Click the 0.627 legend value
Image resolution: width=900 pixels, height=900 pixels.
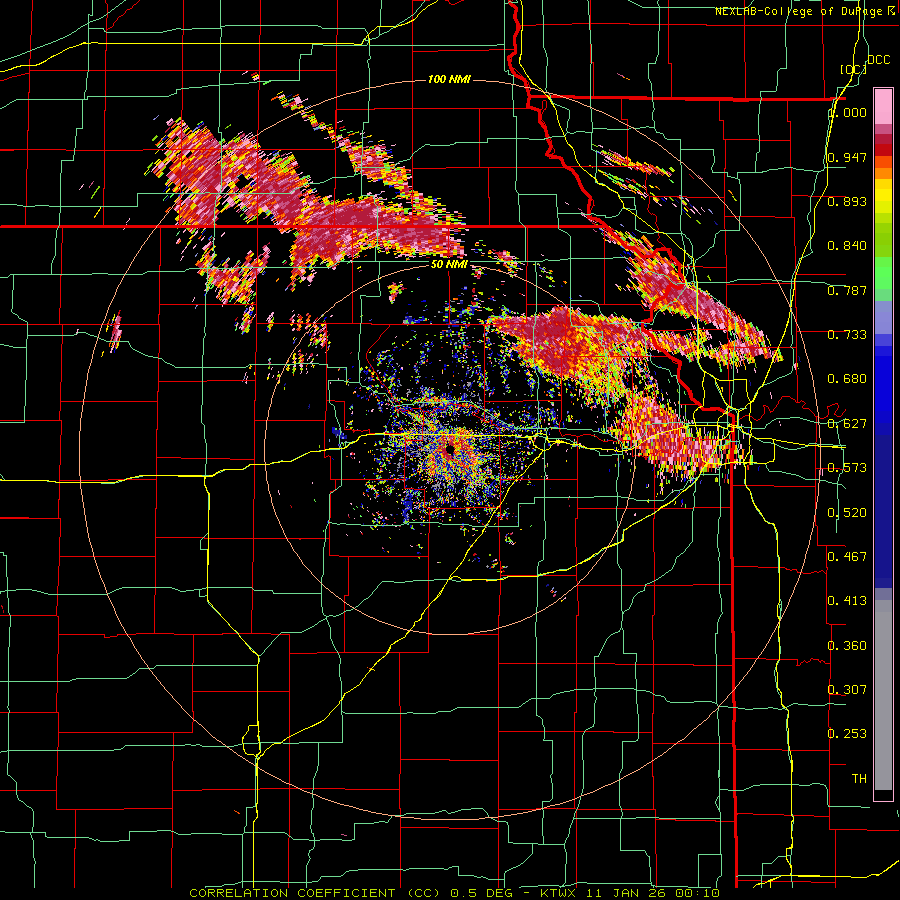(x=847, y=424)
